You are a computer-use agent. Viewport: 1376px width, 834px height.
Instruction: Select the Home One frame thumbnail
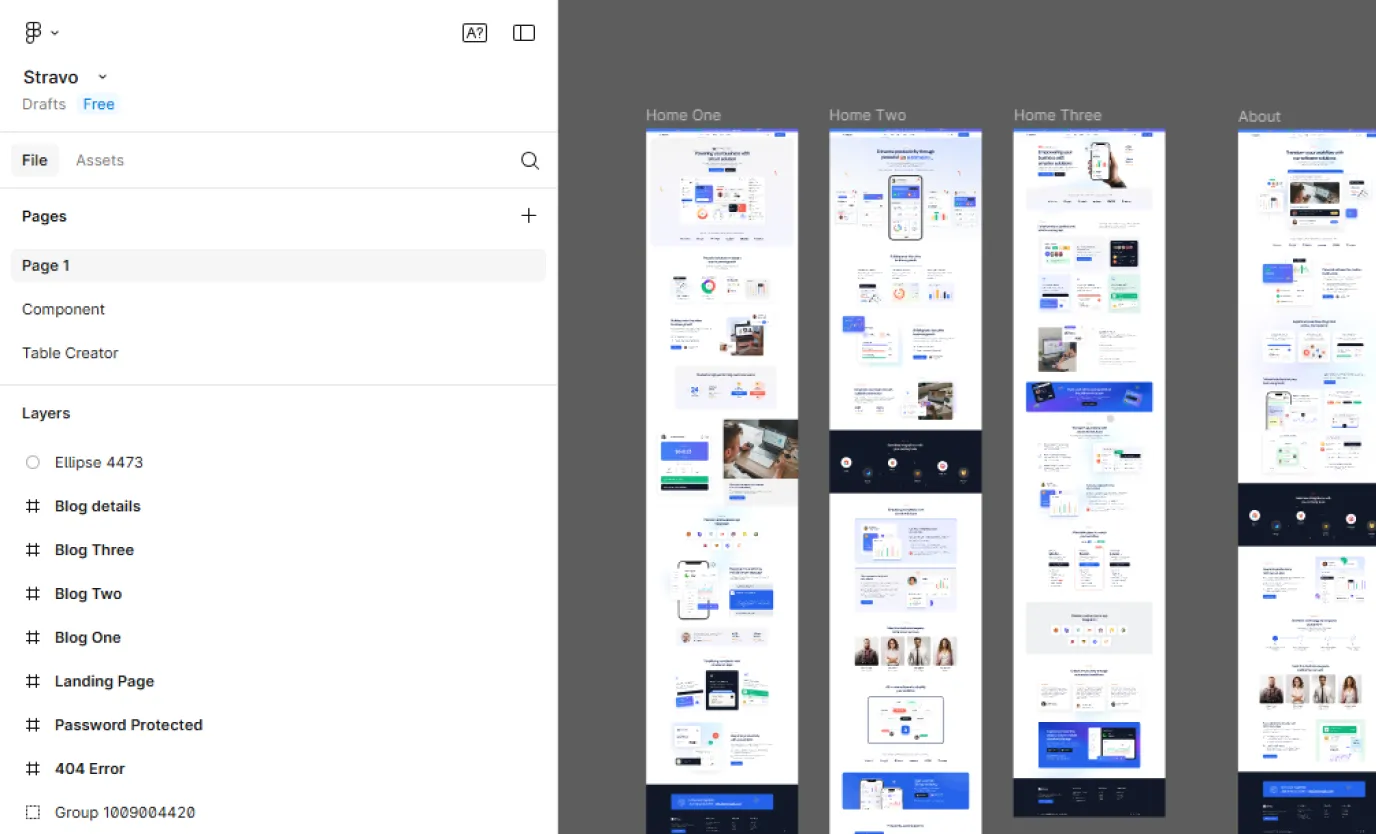pos(722,481)
